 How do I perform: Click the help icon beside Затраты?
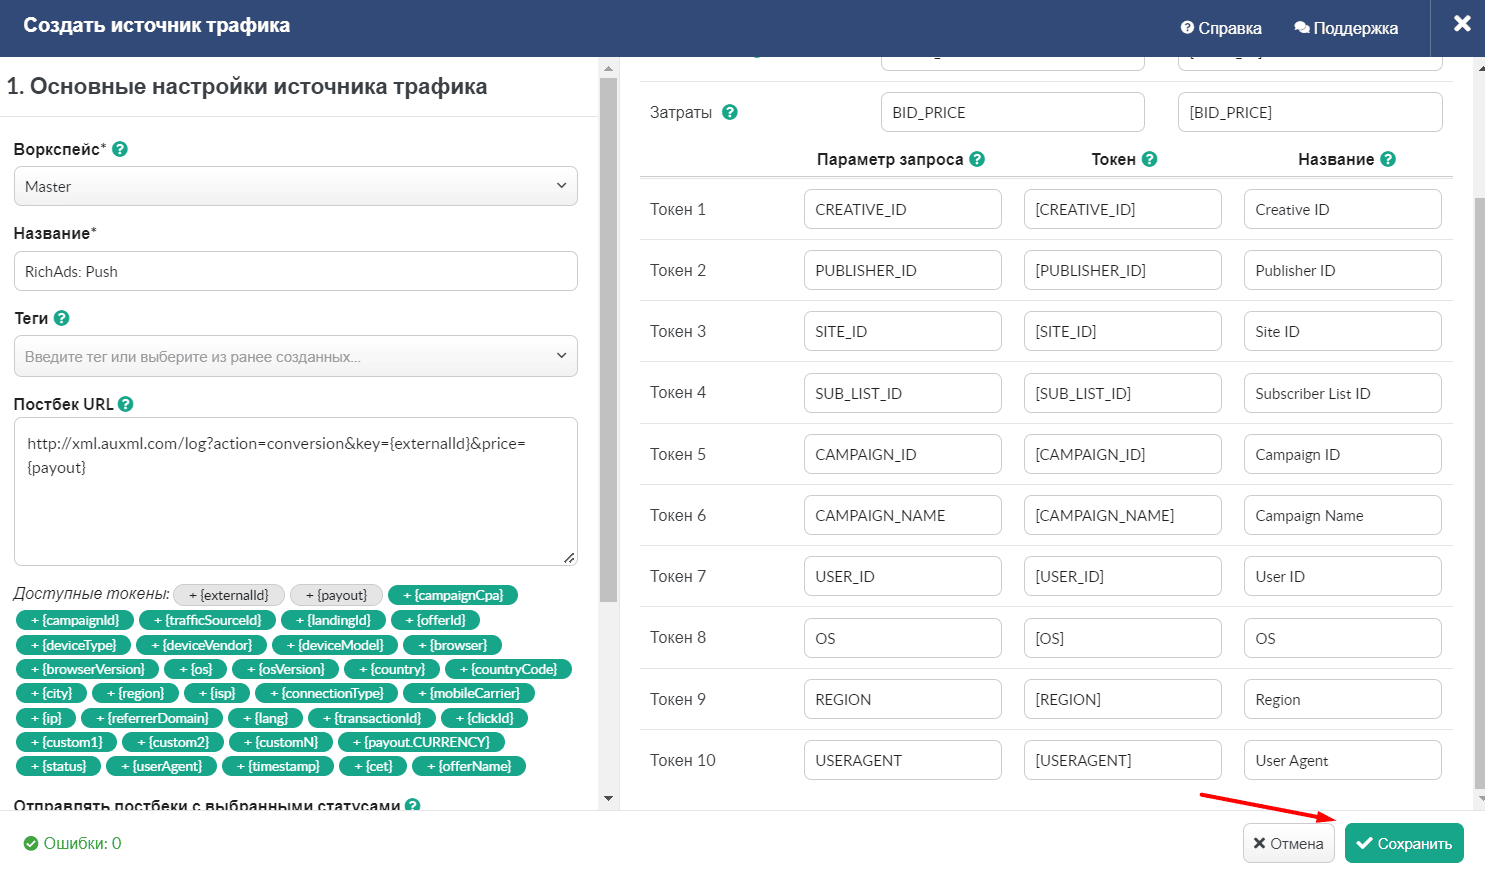(x=730, y=112)
